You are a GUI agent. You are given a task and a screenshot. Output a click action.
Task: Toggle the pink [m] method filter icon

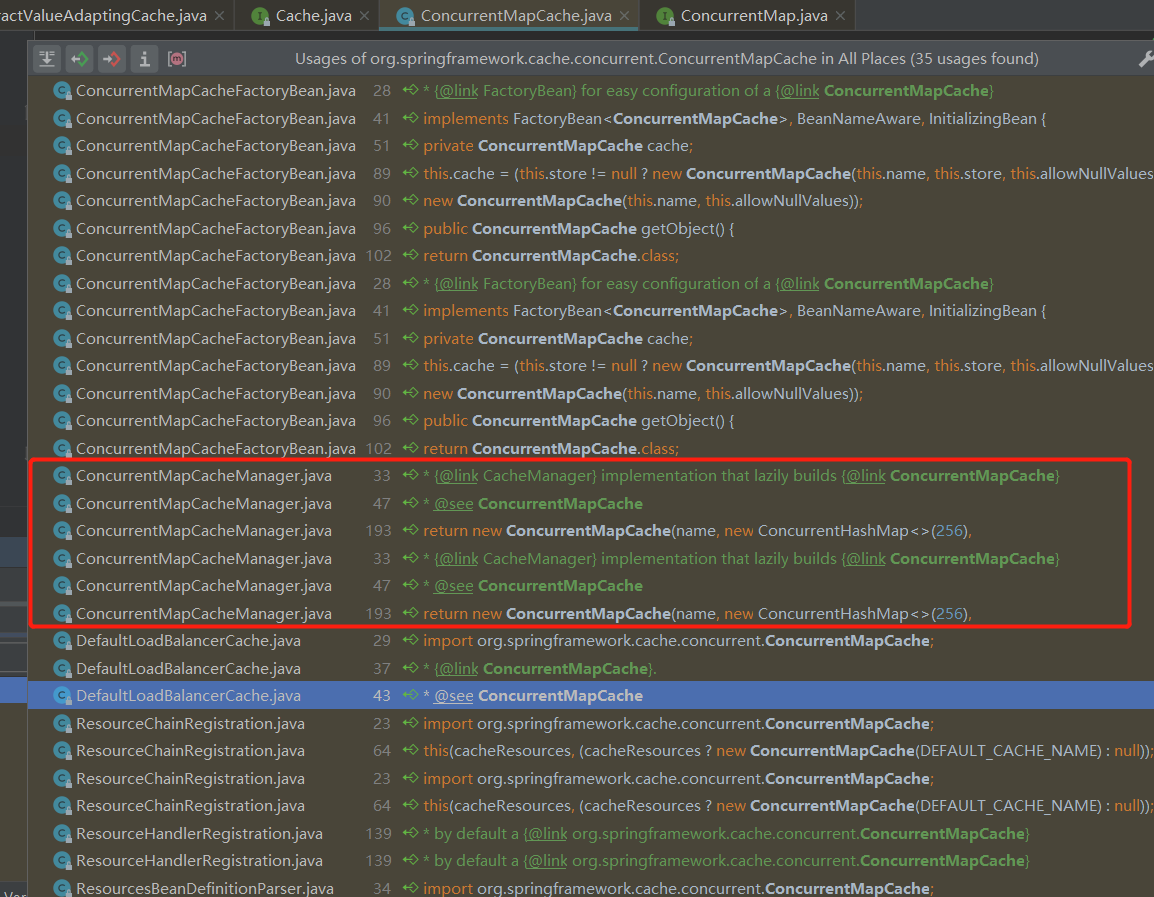[x=177, y=59]
